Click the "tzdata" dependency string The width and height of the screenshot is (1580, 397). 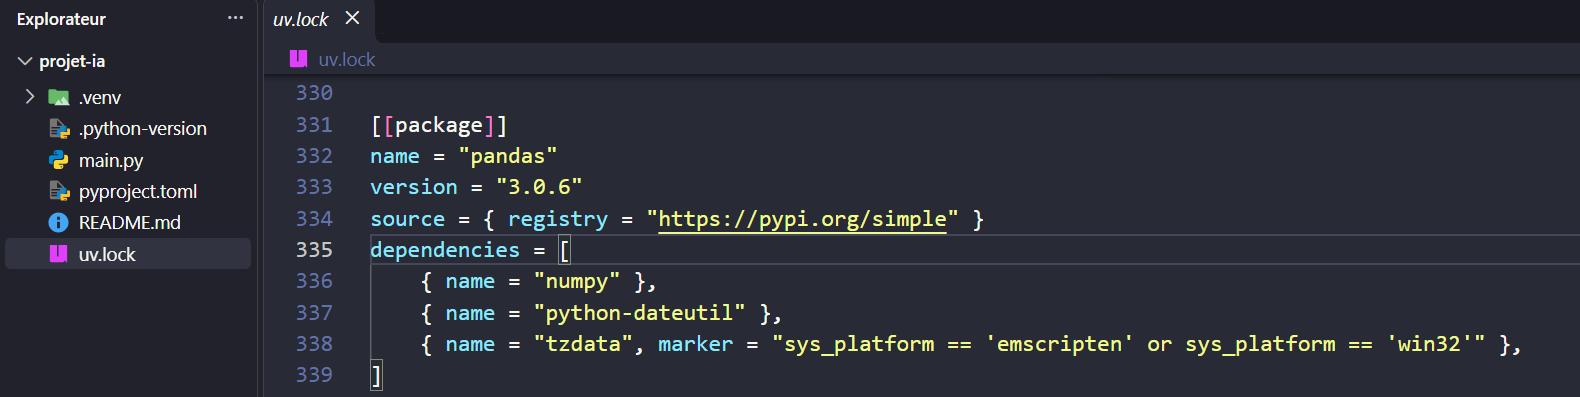pyautogui.click(x=583, y=344)
